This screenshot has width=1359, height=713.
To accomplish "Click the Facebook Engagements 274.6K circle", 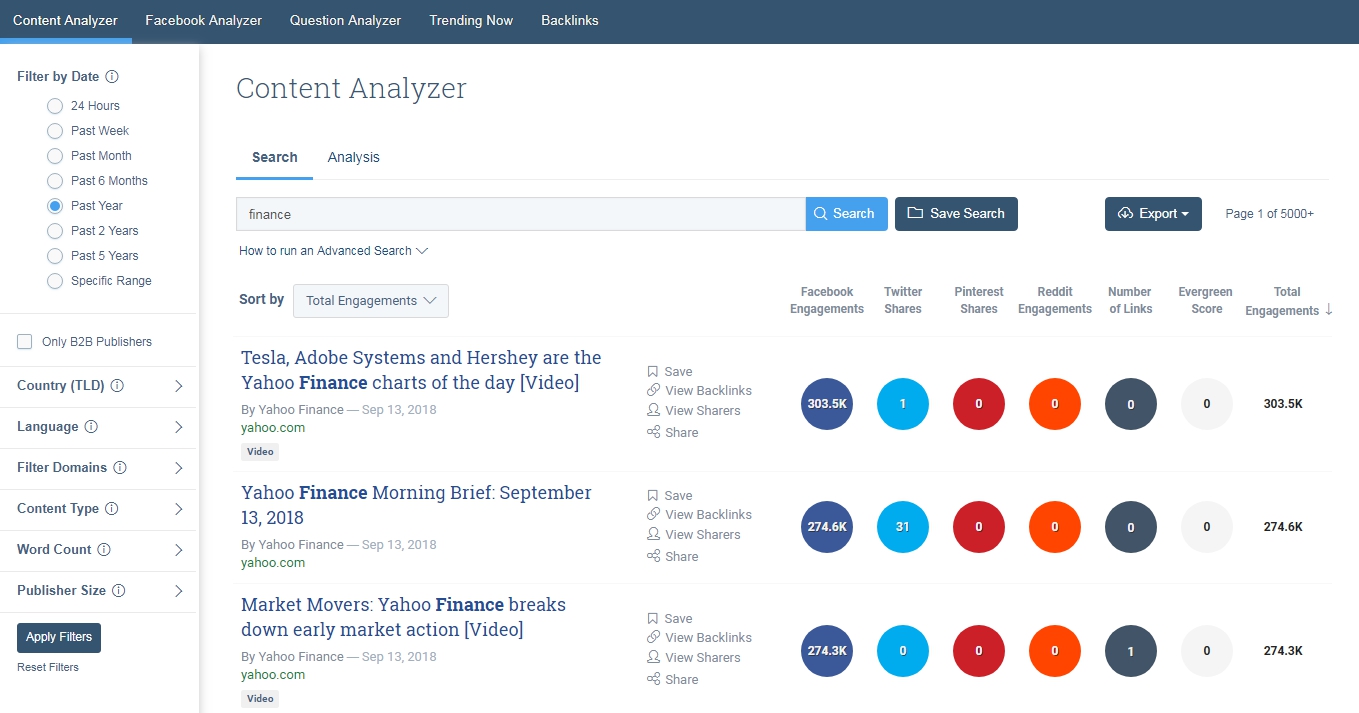I will (827, 527).
